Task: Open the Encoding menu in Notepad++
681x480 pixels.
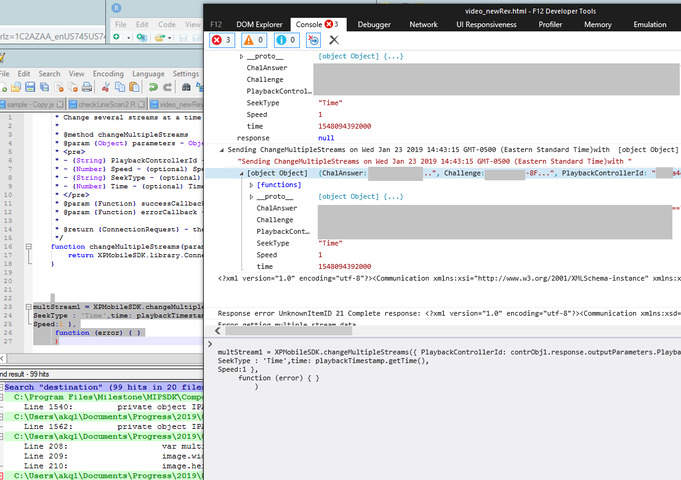Action: (x=109, y=73)
